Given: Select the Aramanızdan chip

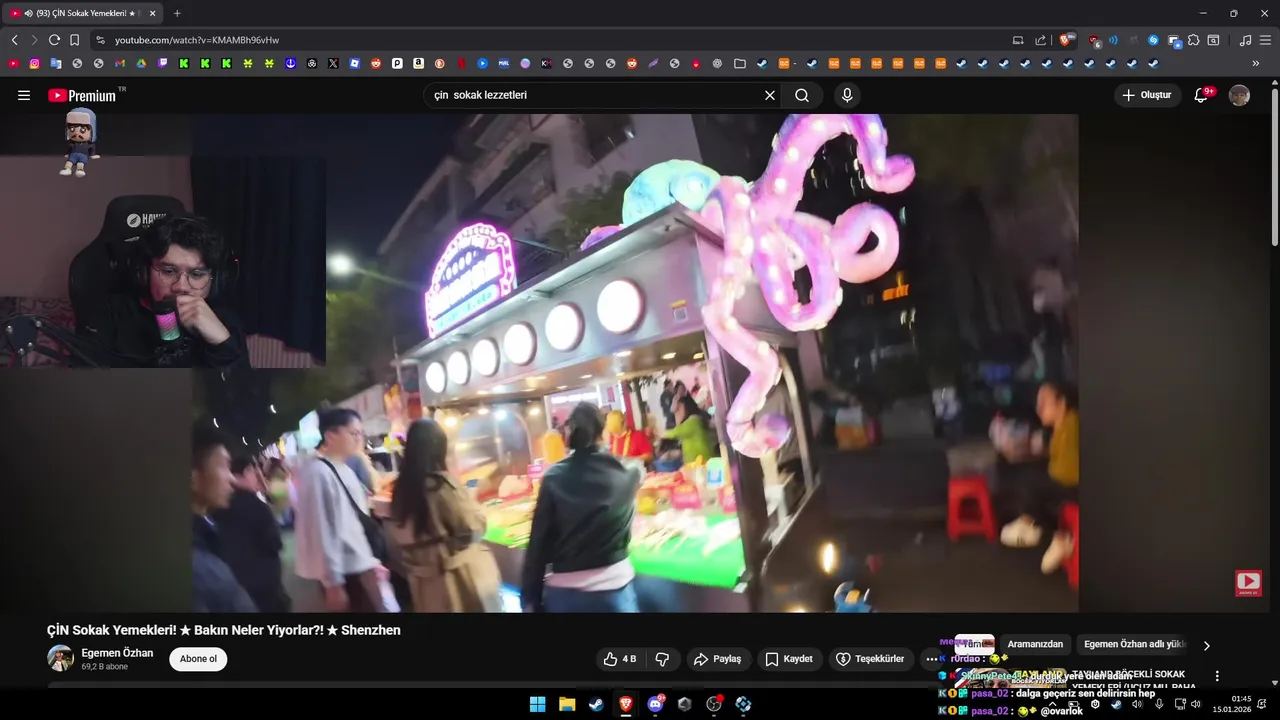Looking at the screenshot, I should [x=1035, y=644].
